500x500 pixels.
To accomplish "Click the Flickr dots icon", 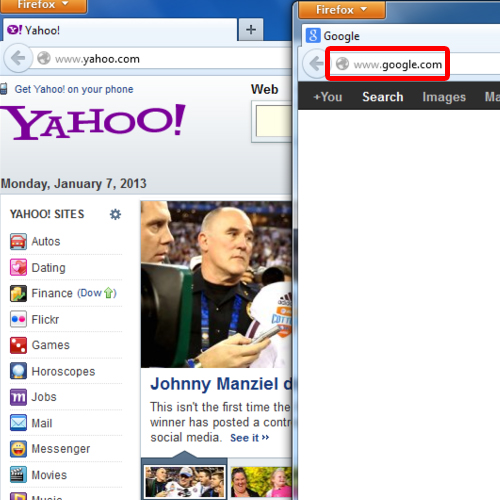I will [x=18, y=319].
